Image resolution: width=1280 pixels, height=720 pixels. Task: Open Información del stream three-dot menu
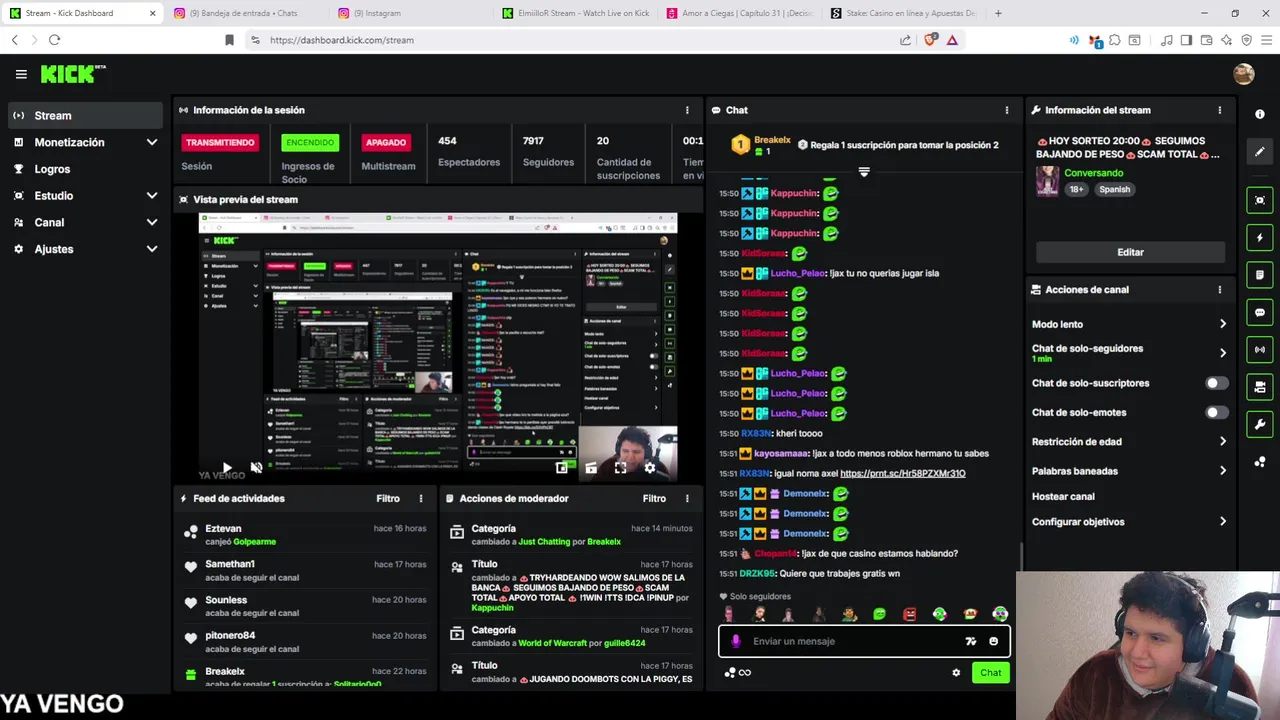pos(1219,110)
